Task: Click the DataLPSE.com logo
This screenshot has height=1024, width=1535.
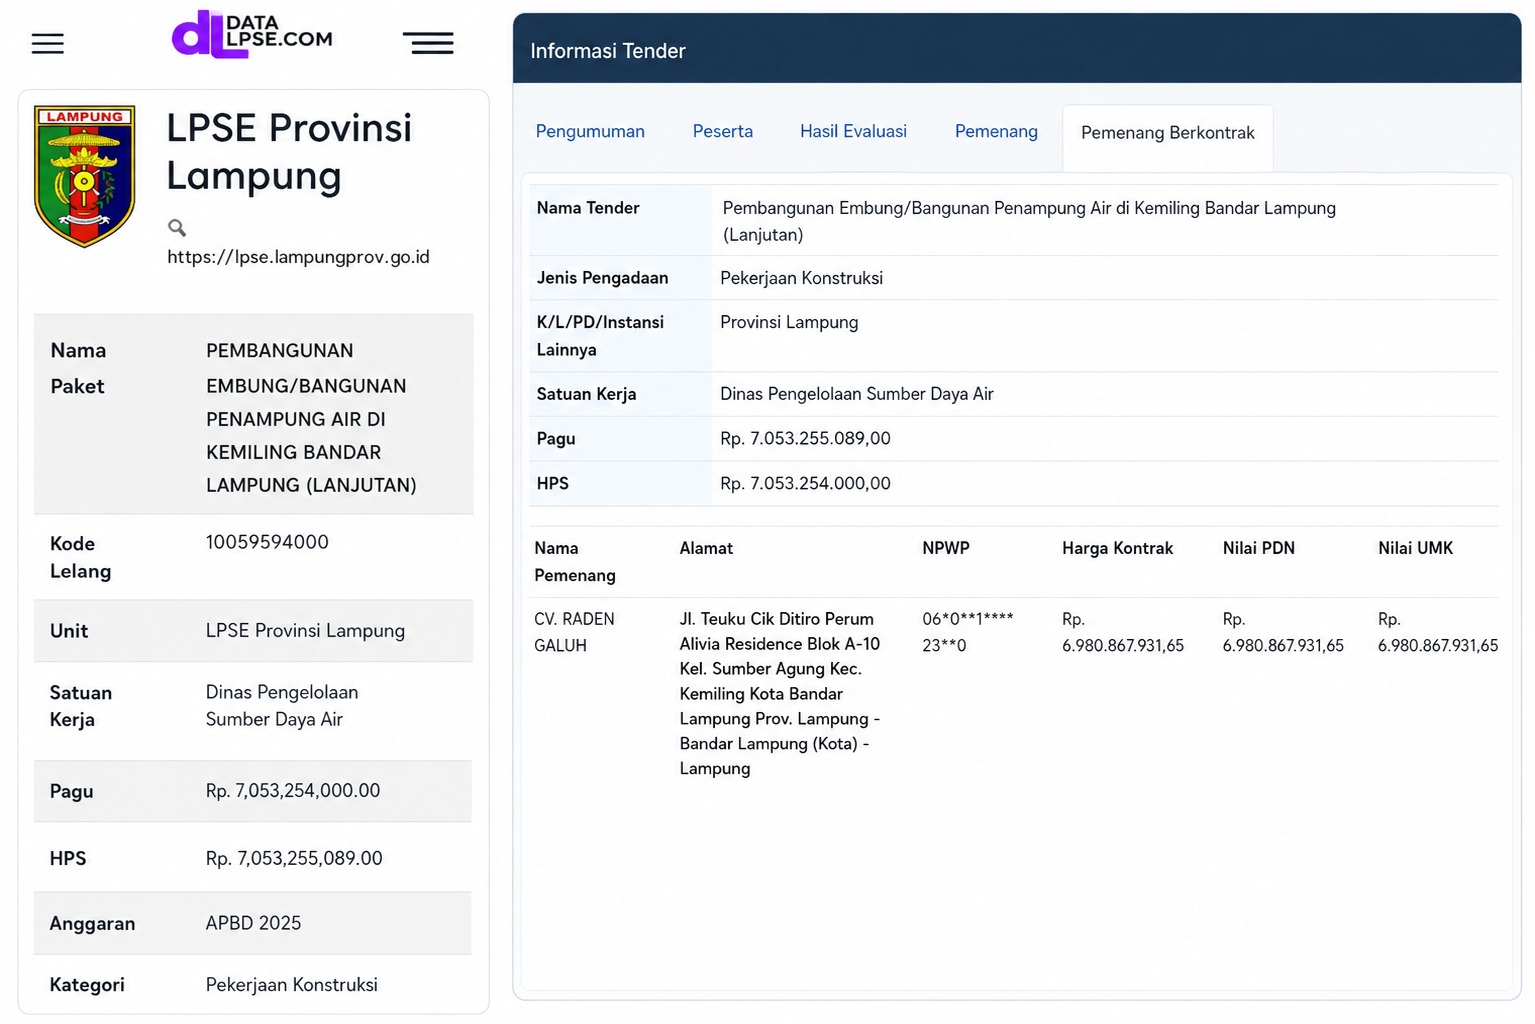Action: pos(252,35)
